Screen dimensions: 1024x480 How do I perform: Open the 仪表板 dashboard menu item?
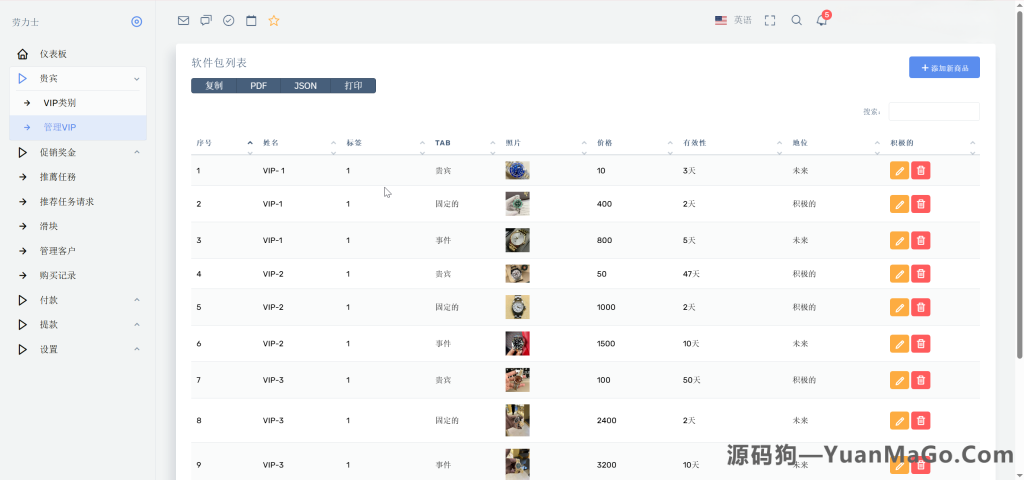tap(78, 54)
